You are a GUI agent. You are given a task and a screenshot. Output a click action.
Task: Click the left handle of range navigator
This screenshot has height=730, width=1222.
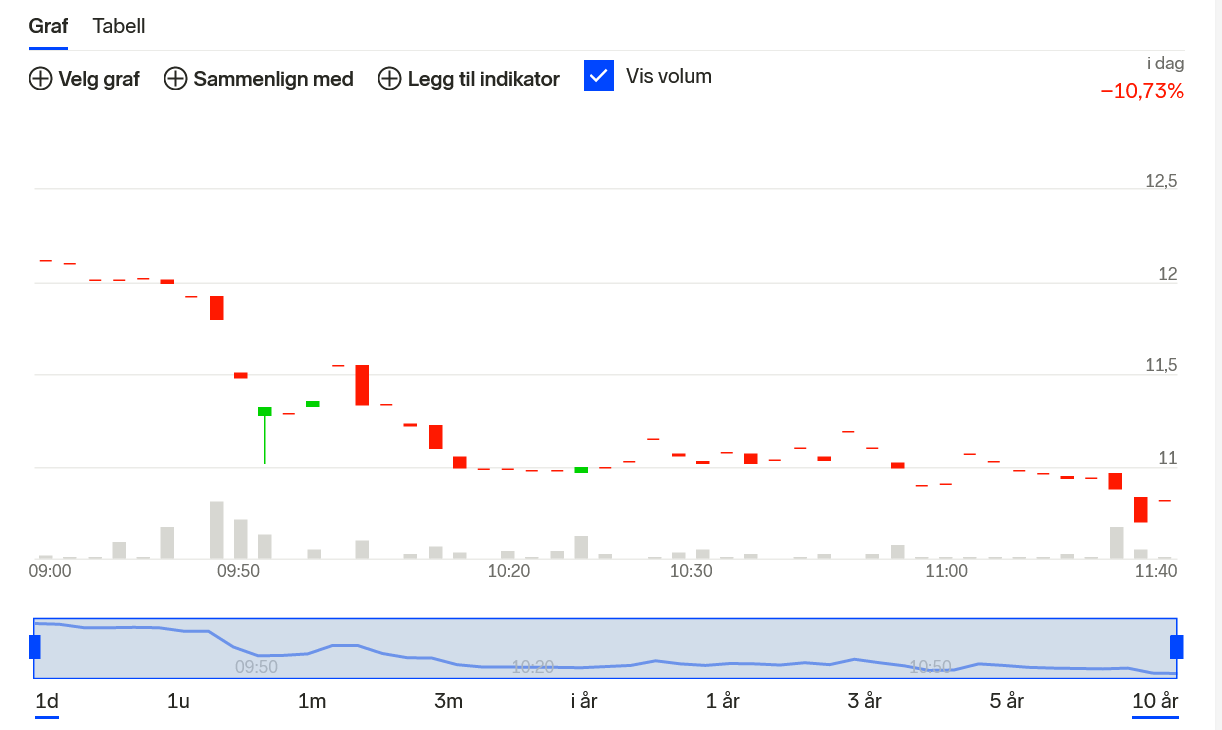pos(35,647)
